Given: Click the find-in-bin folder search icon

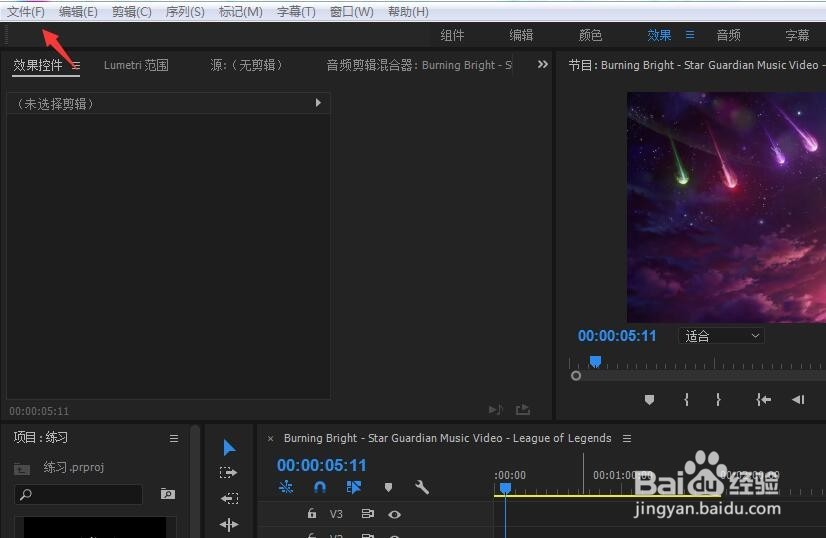Looking at the screenshot, I should click(168, 494).
